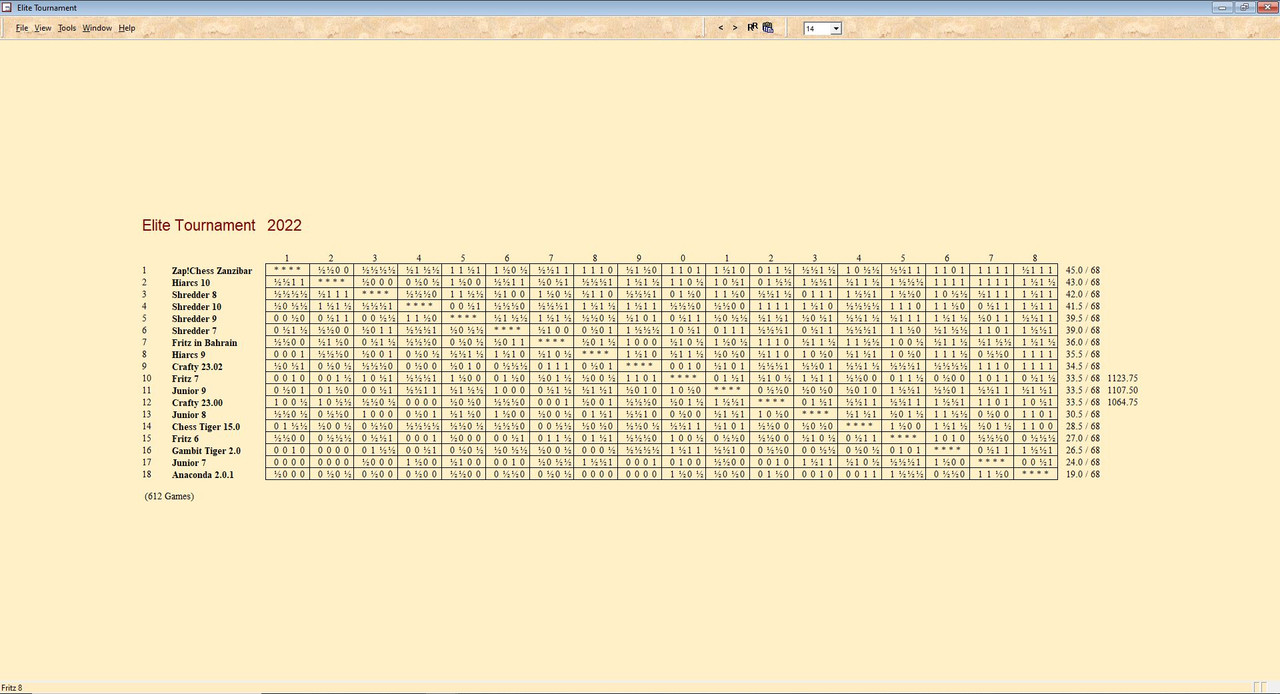
Task: Restore down the Elite Tournament window
Action: [x=1247, y=7]
